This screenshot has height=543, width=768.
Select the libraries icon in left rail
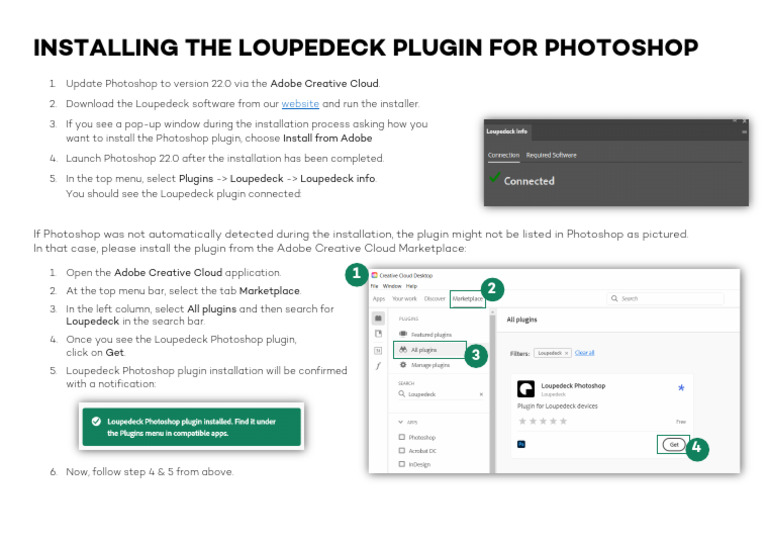tap(378, 334)
